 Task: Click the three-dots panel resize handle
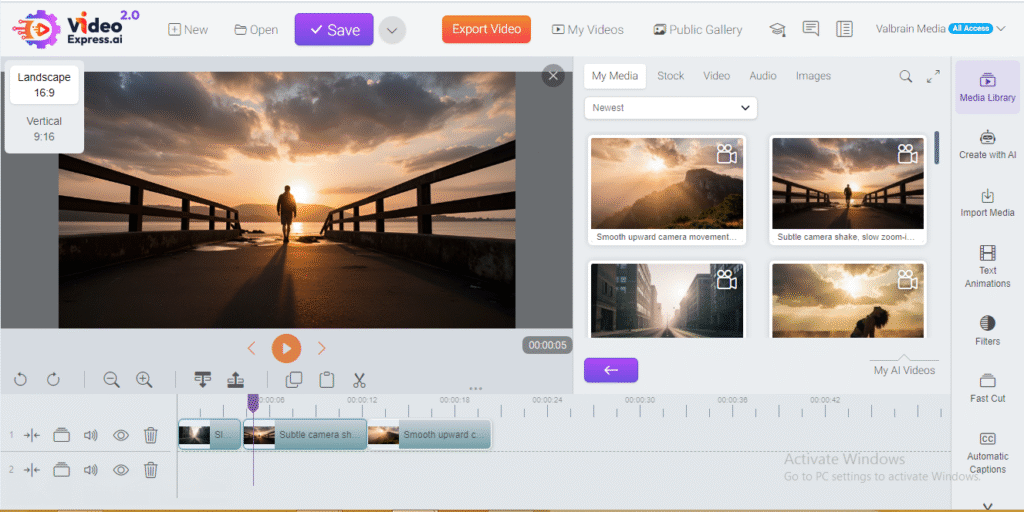(475, 389)
